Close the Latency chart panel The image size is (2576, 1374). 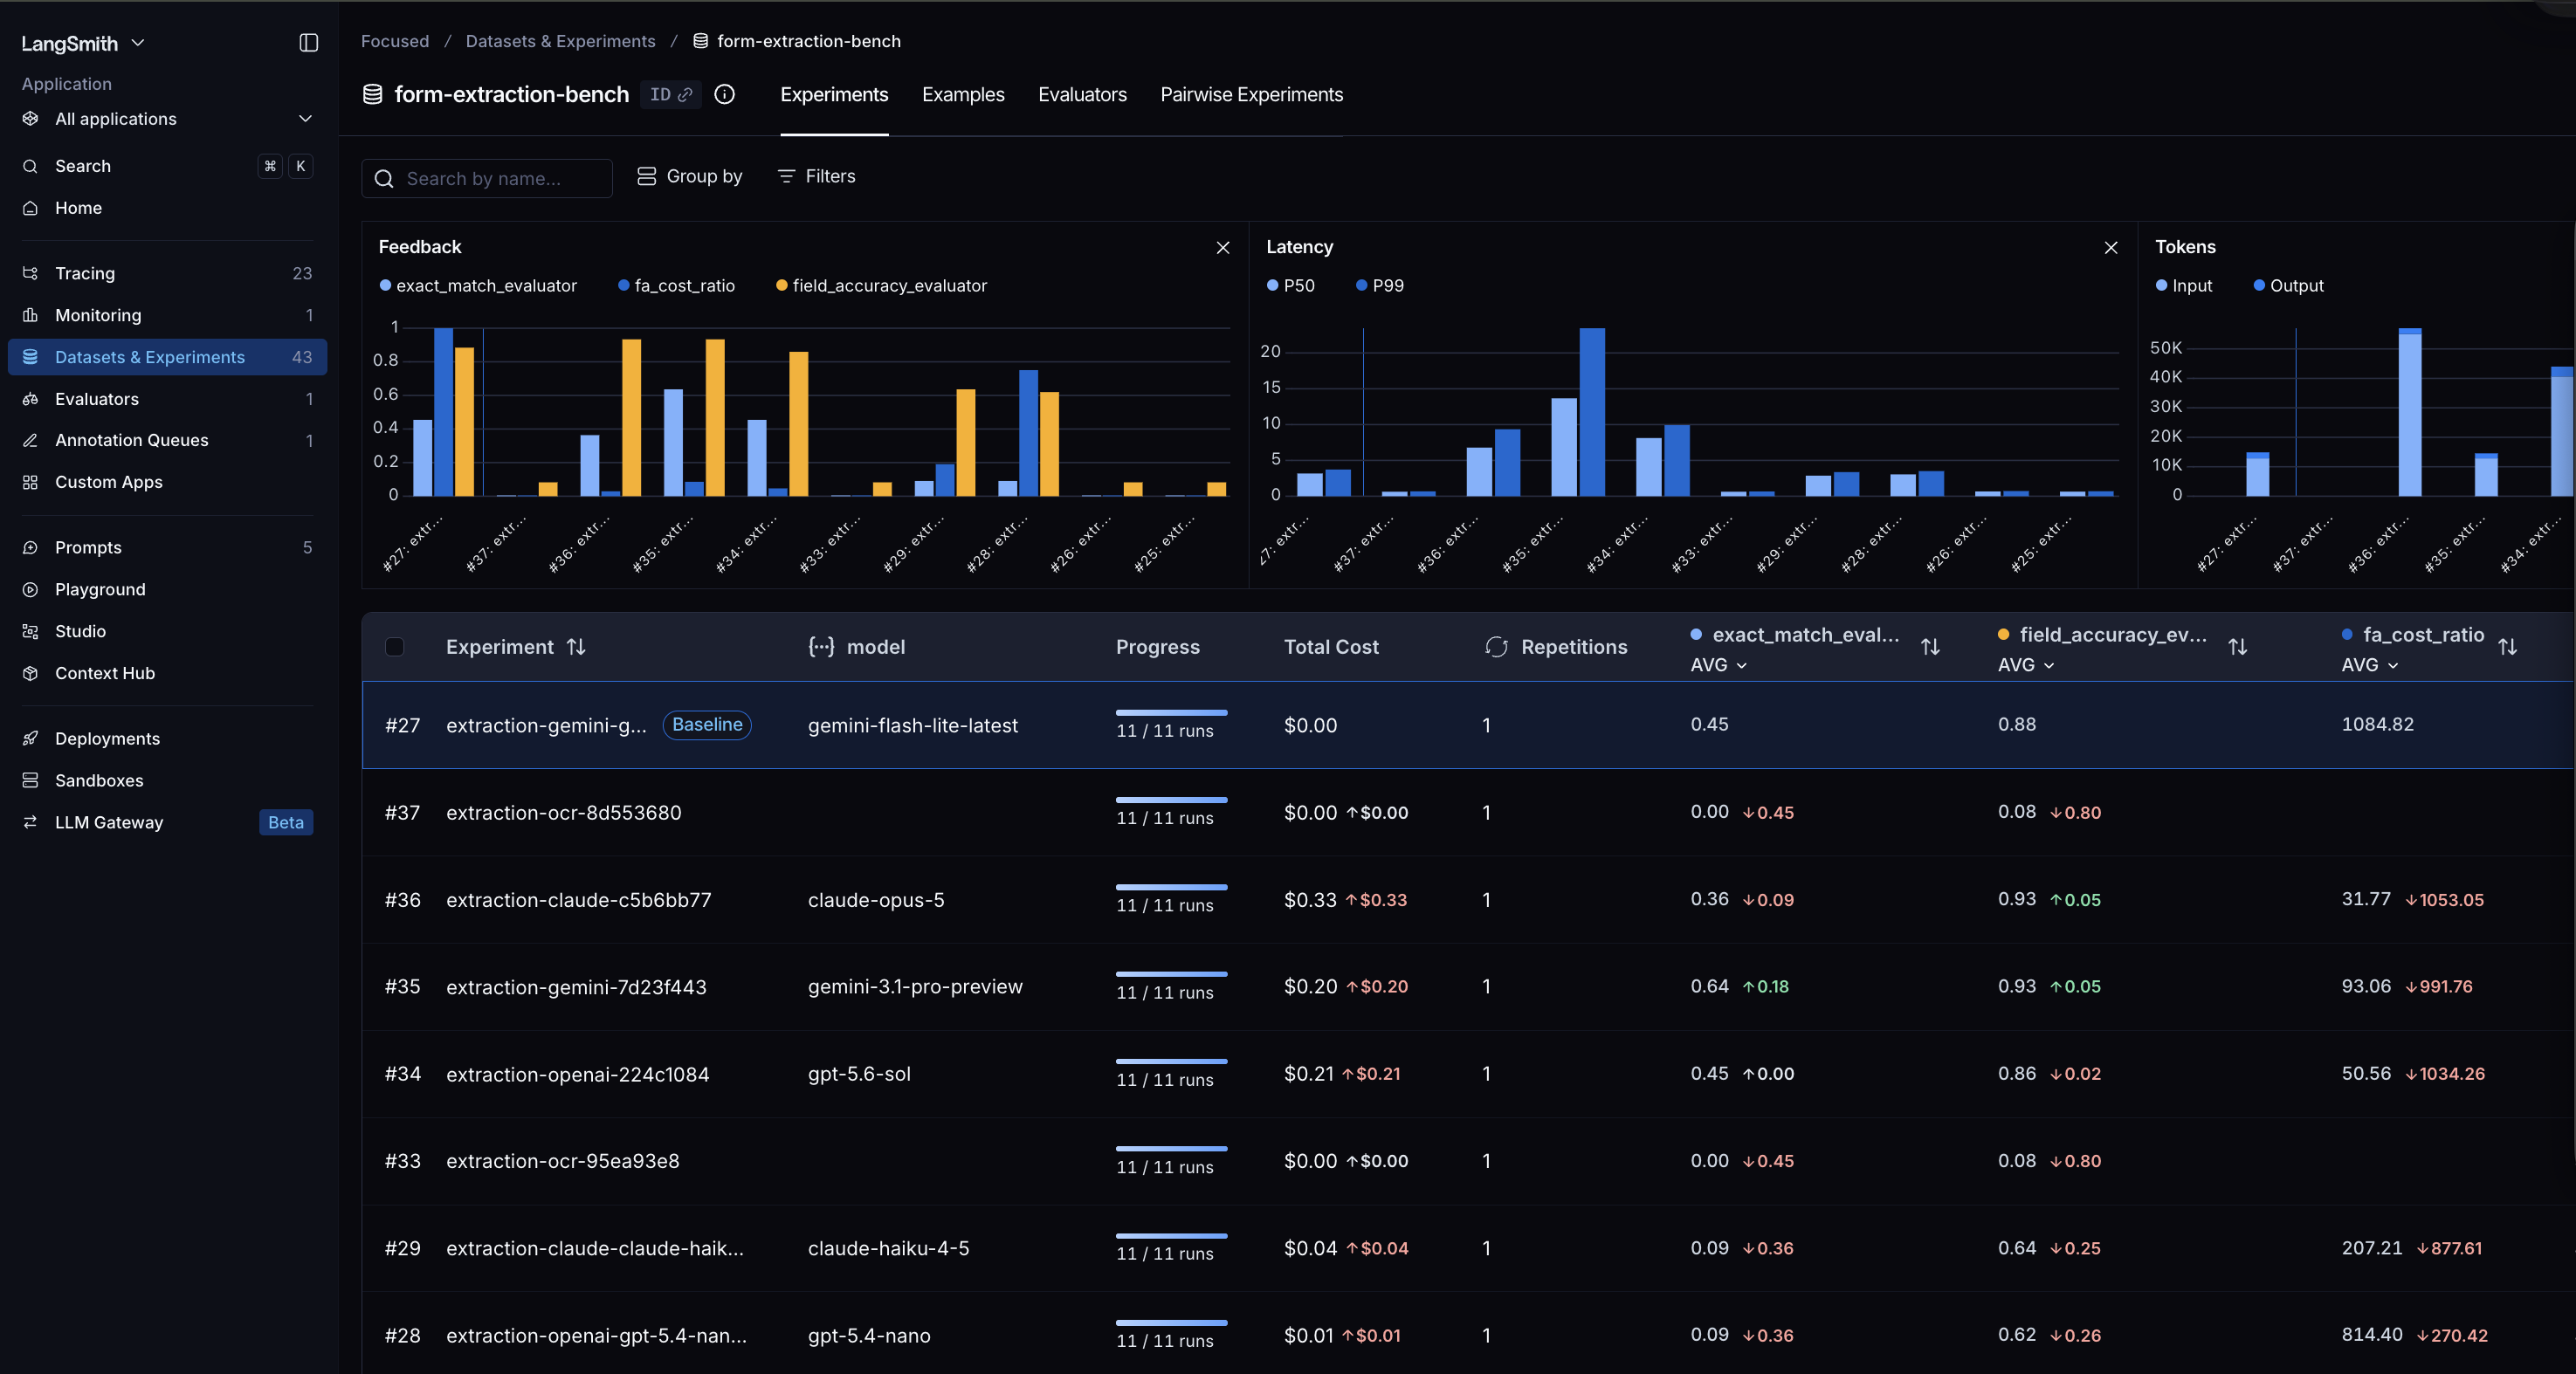[2111, 247]
